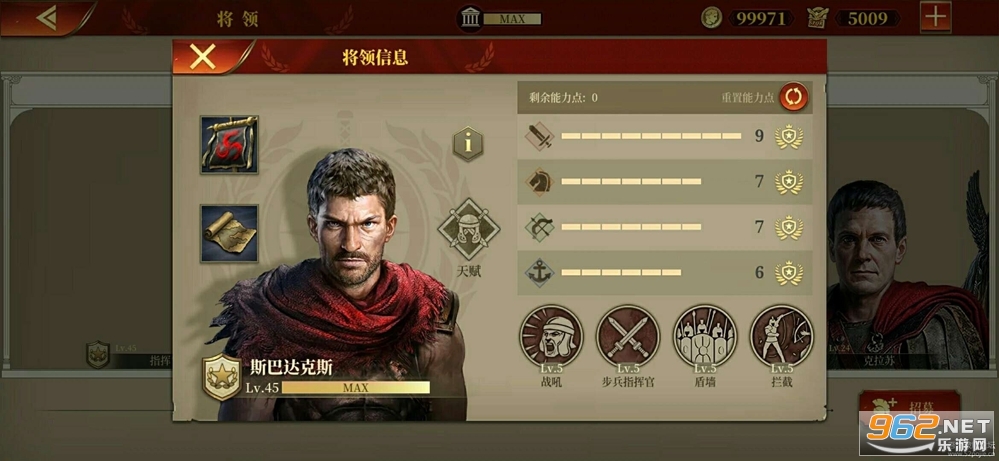Viewport: 999px width, 461px height.
Task: Click the hexagonal info button
Action: pos(468,144)
